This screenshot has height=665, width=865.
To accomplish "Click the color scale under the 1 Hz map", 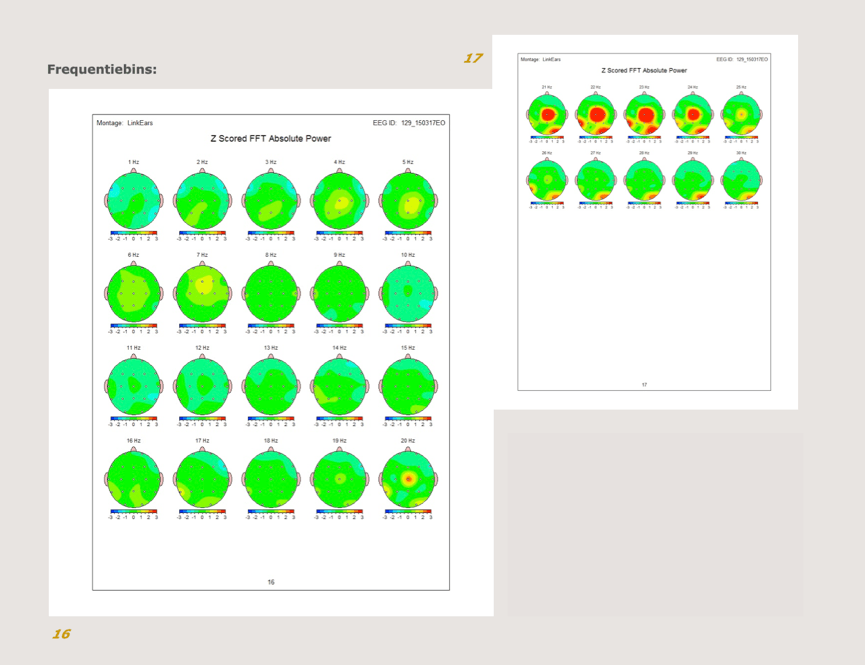I will (134, 236).
